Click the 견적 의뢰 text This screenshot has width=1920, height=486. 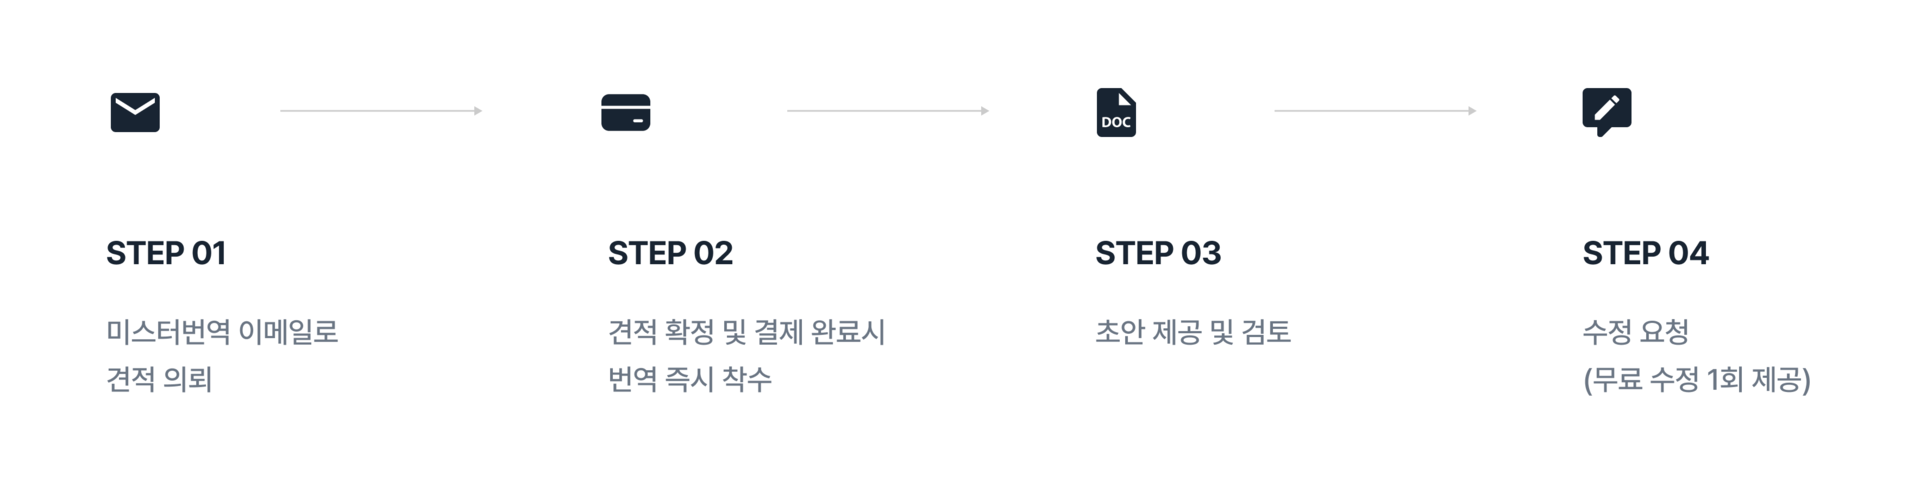[x=159, y=380]
